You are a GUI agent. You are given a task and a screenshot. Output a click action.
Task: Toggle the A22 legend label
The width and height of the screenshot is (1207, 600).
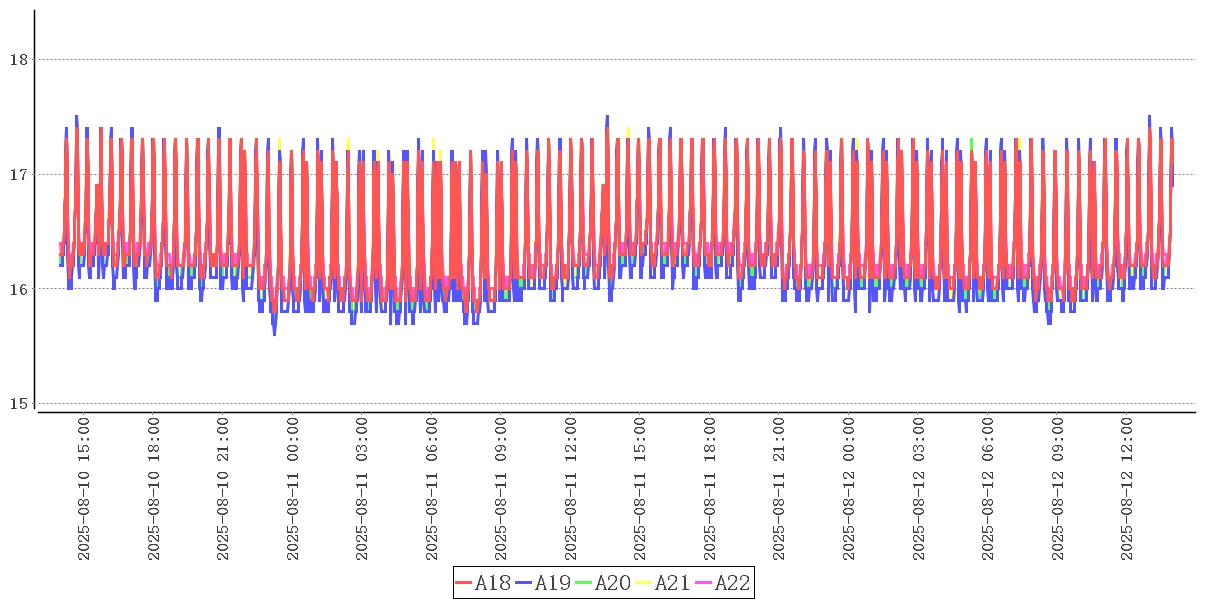732,583
